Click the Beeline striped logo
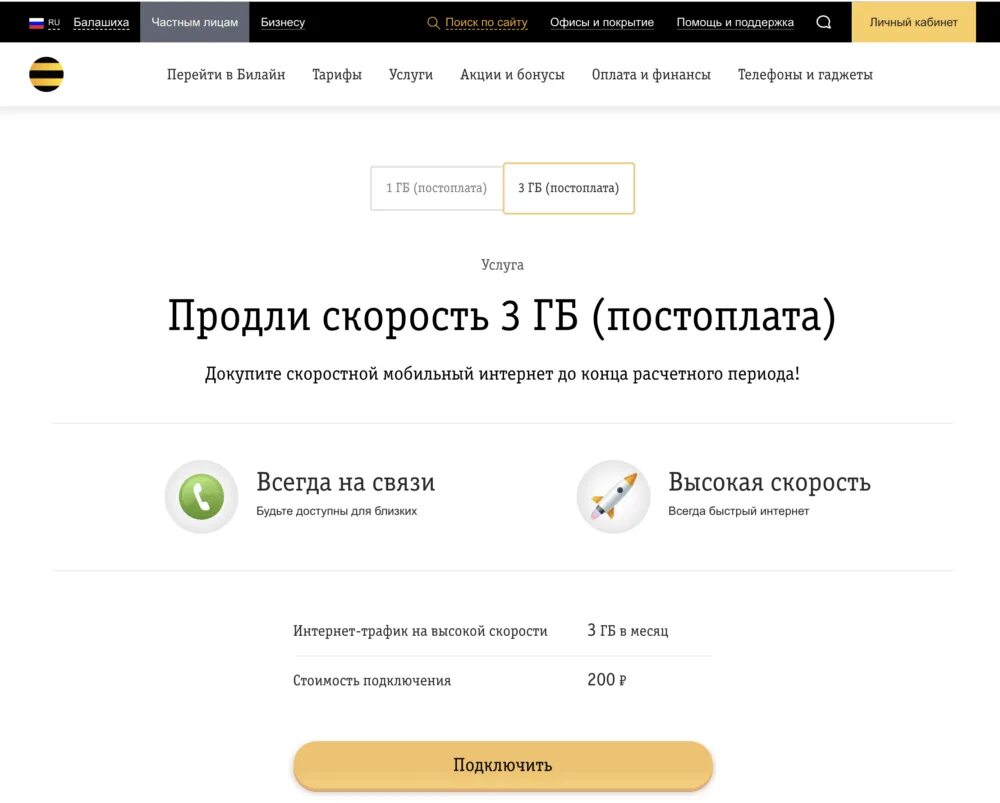 (47, 75)
